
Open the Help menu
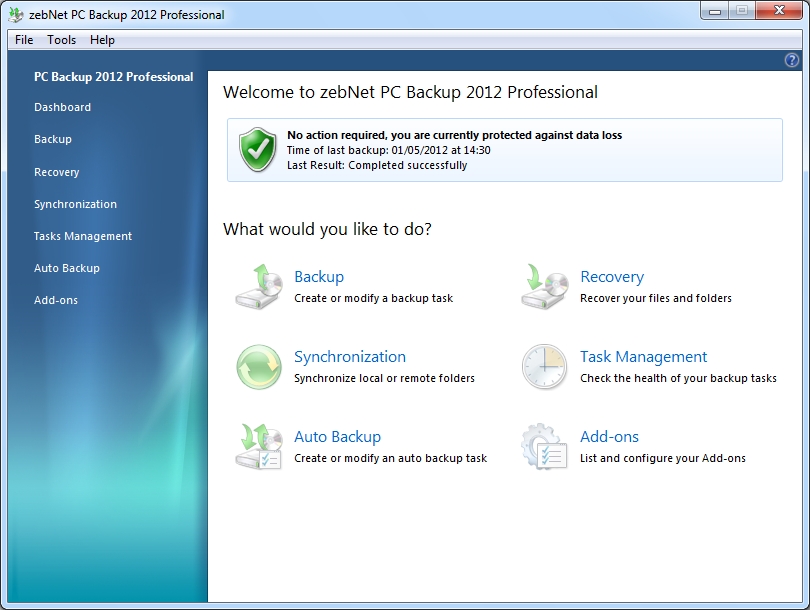pos(102,40)
